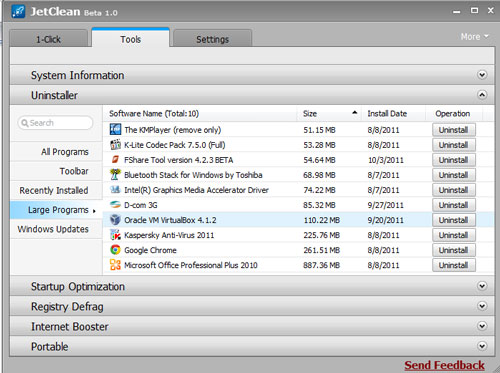Open the Settings tab
This screenshot has width=500, height=373.
(x=212, y=39)
